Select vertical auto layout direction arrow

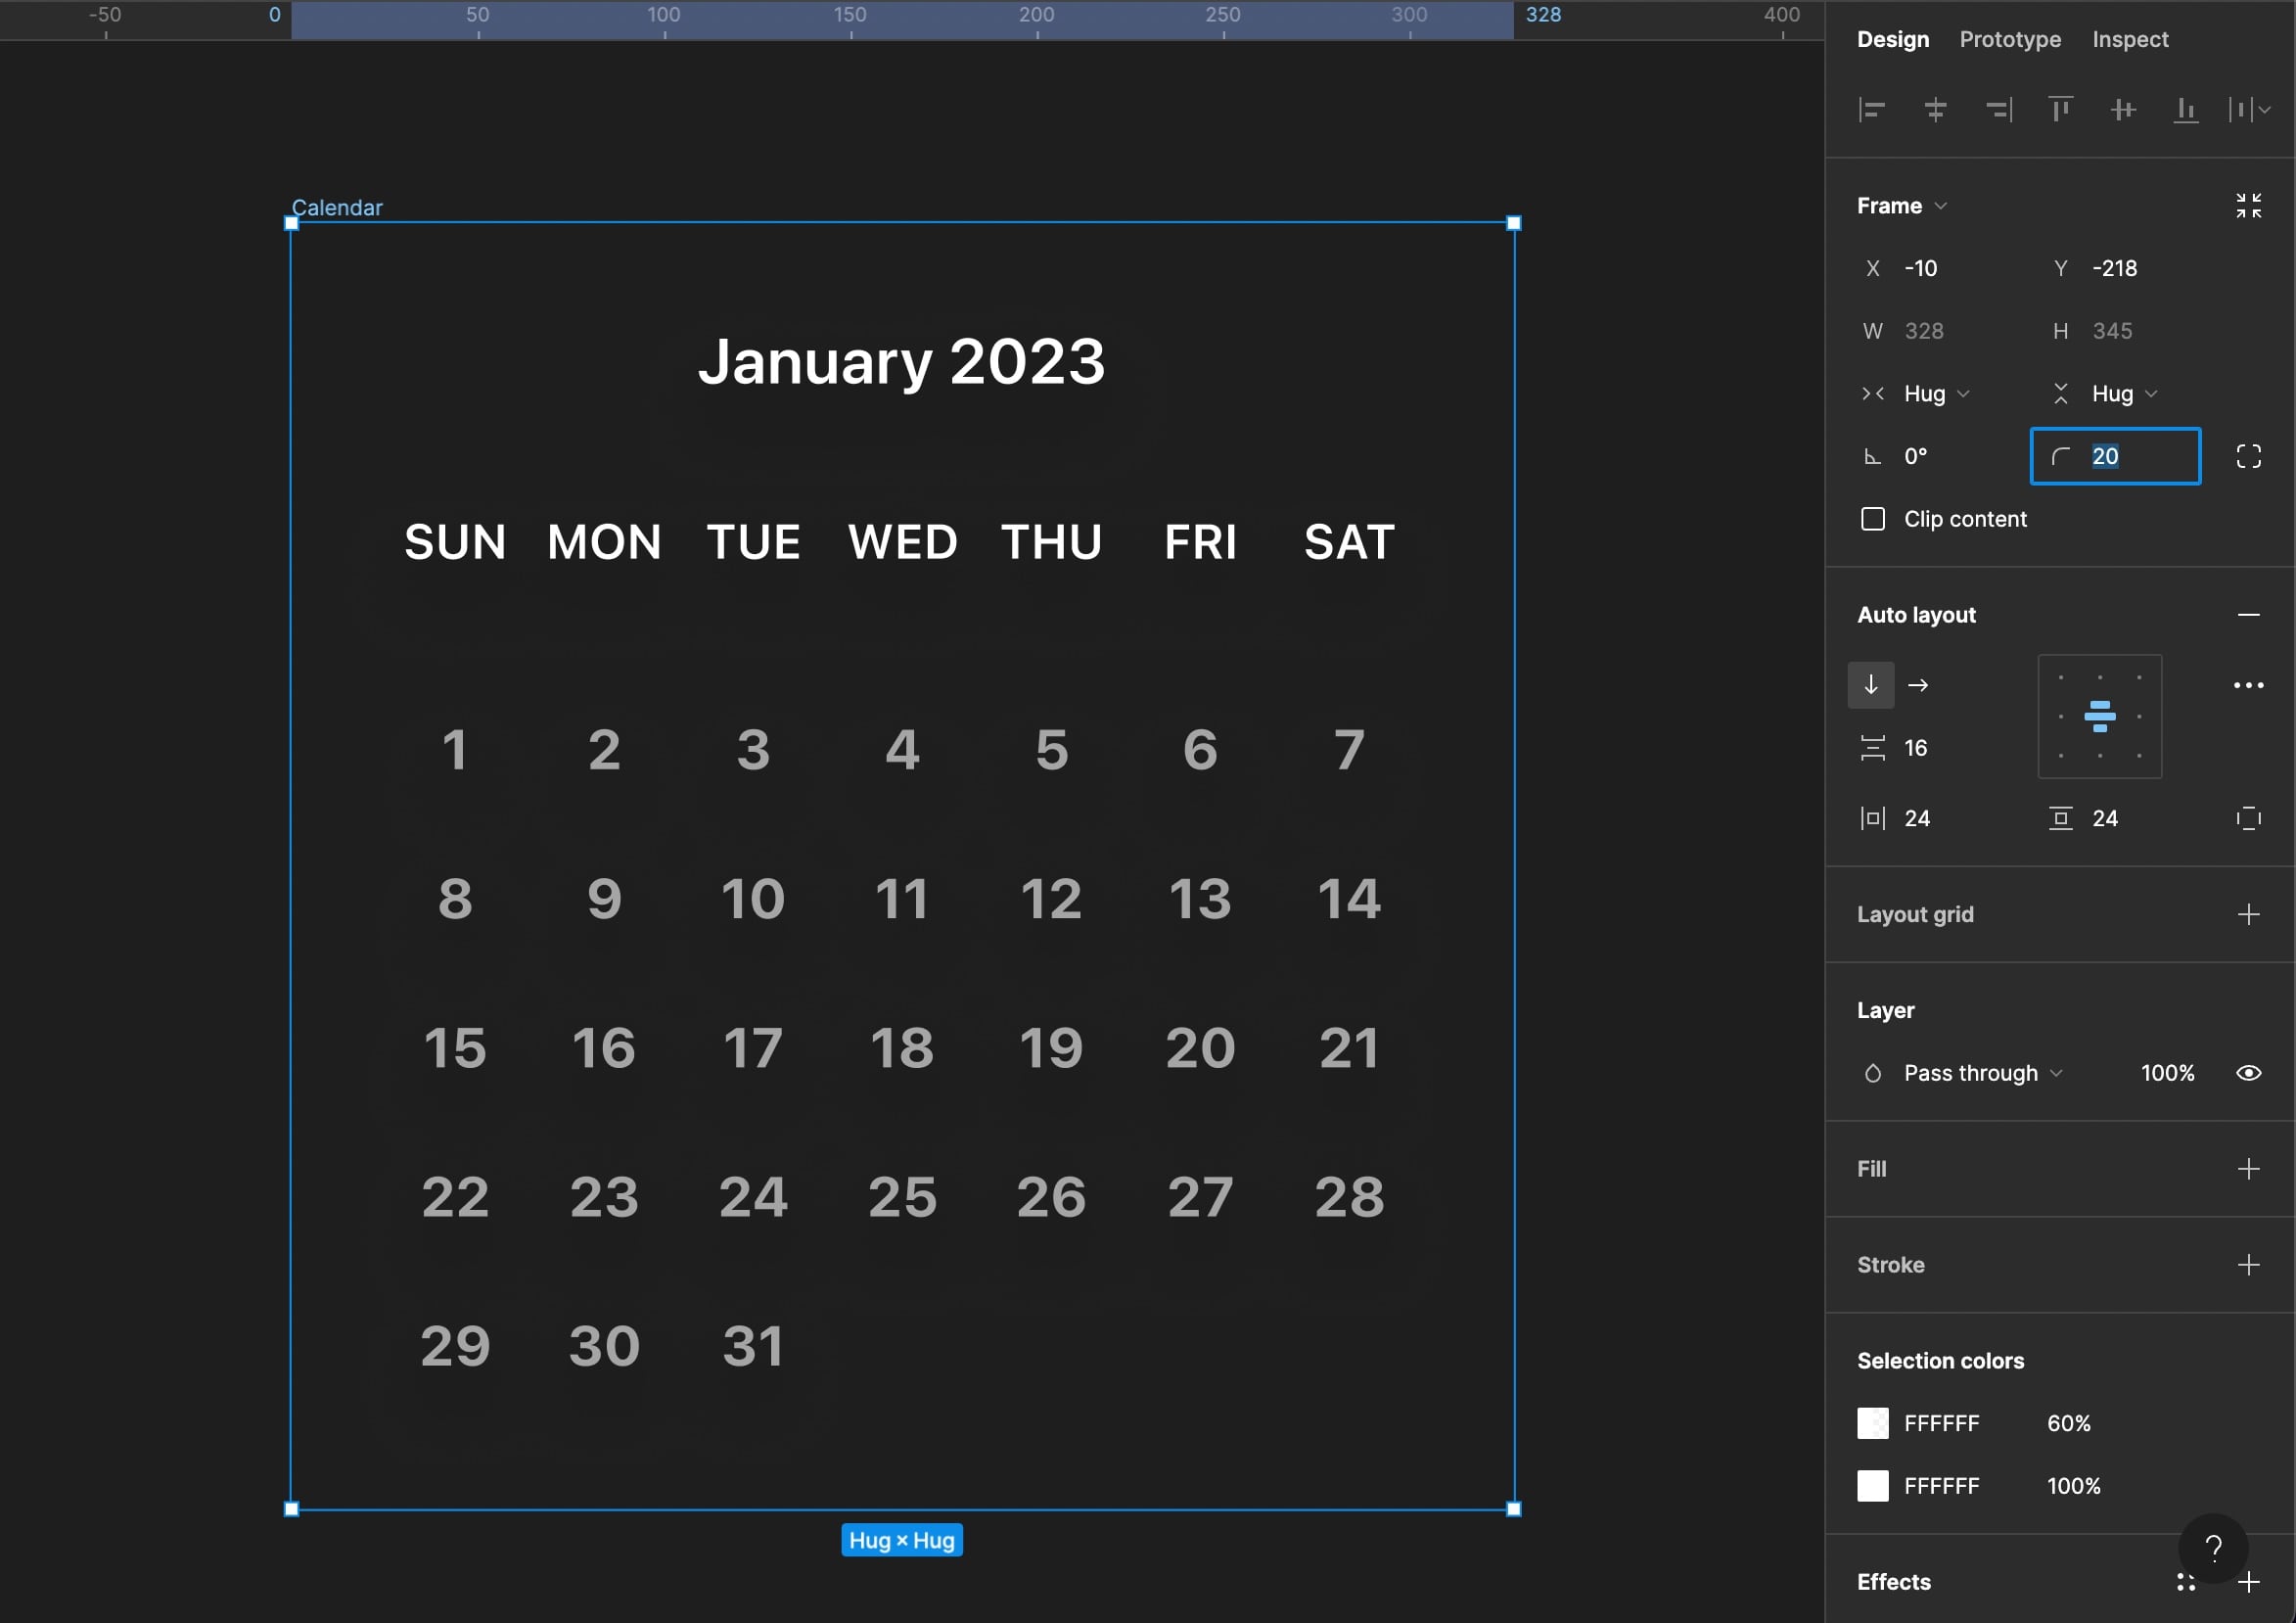(x=1870, y=686)
